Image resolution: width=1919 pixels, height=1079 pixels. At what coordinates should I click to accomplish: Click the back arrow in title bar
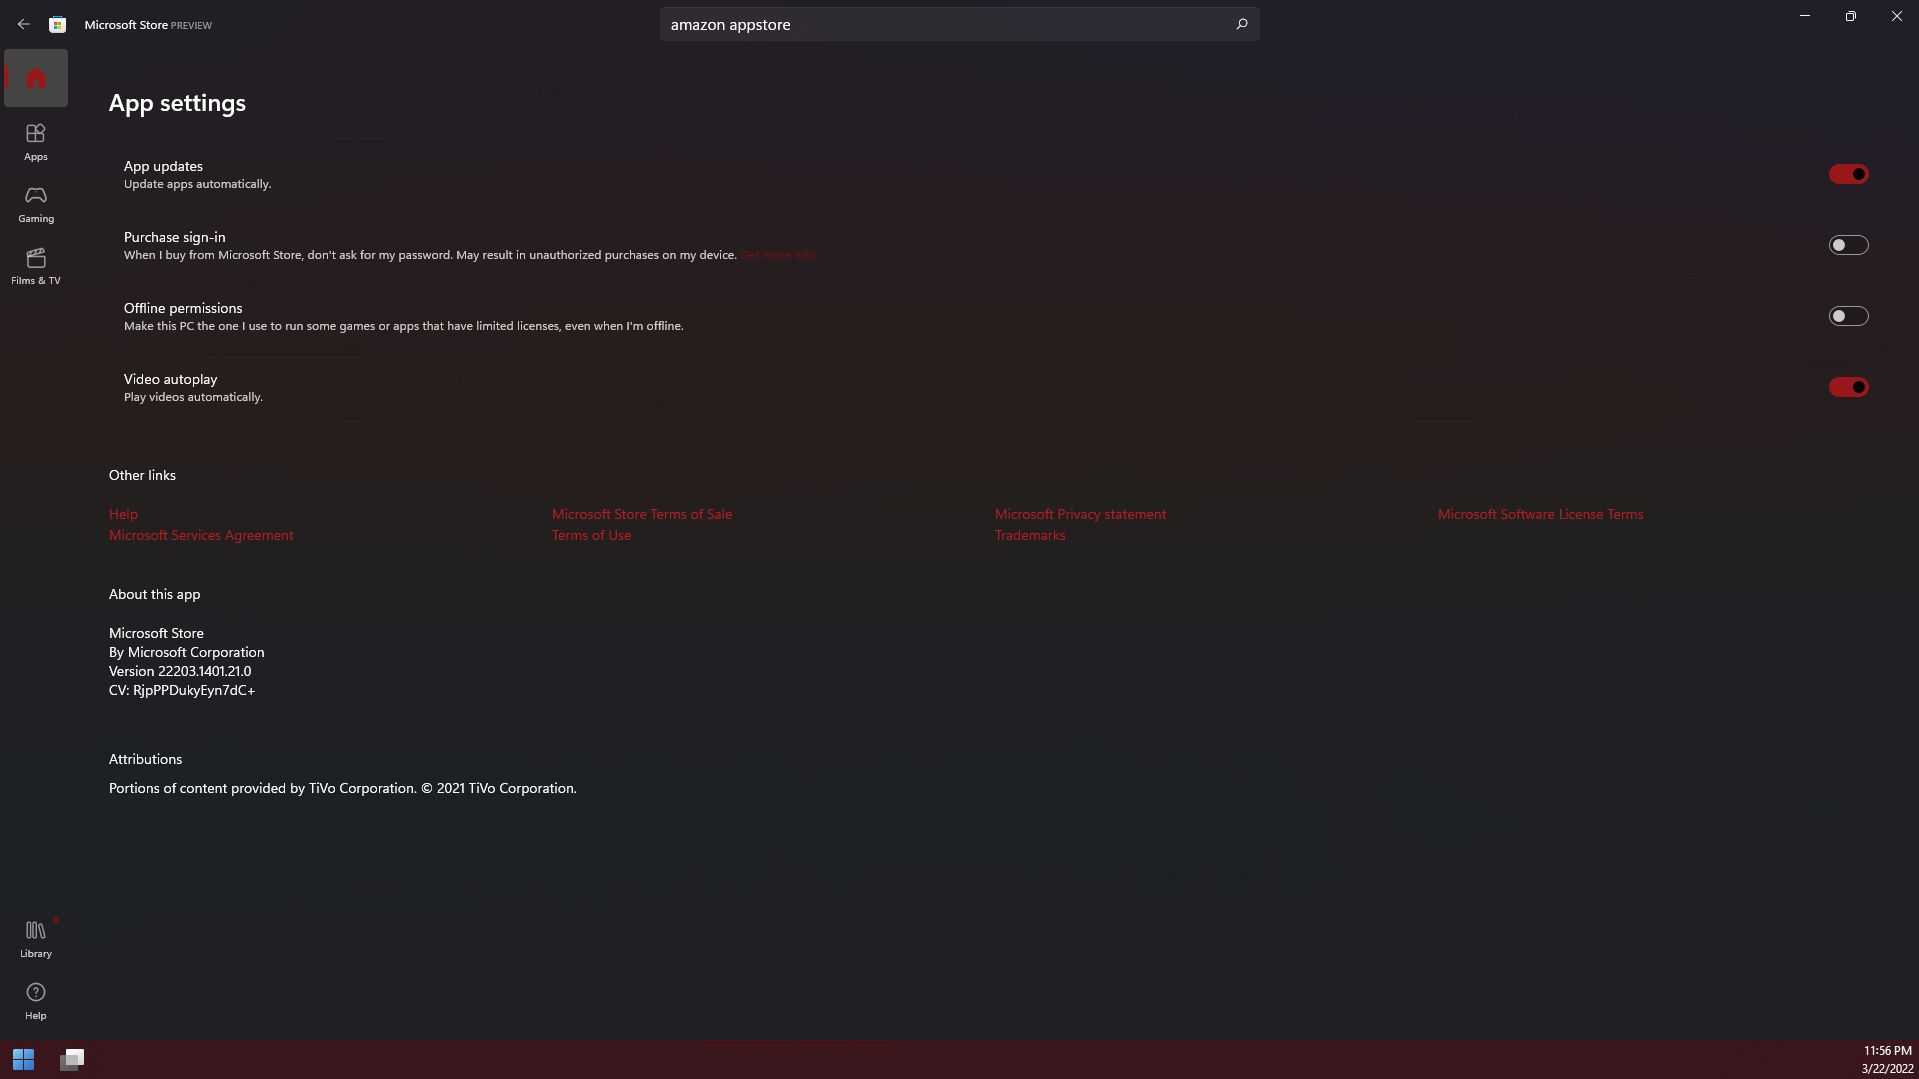pos(23,24)
